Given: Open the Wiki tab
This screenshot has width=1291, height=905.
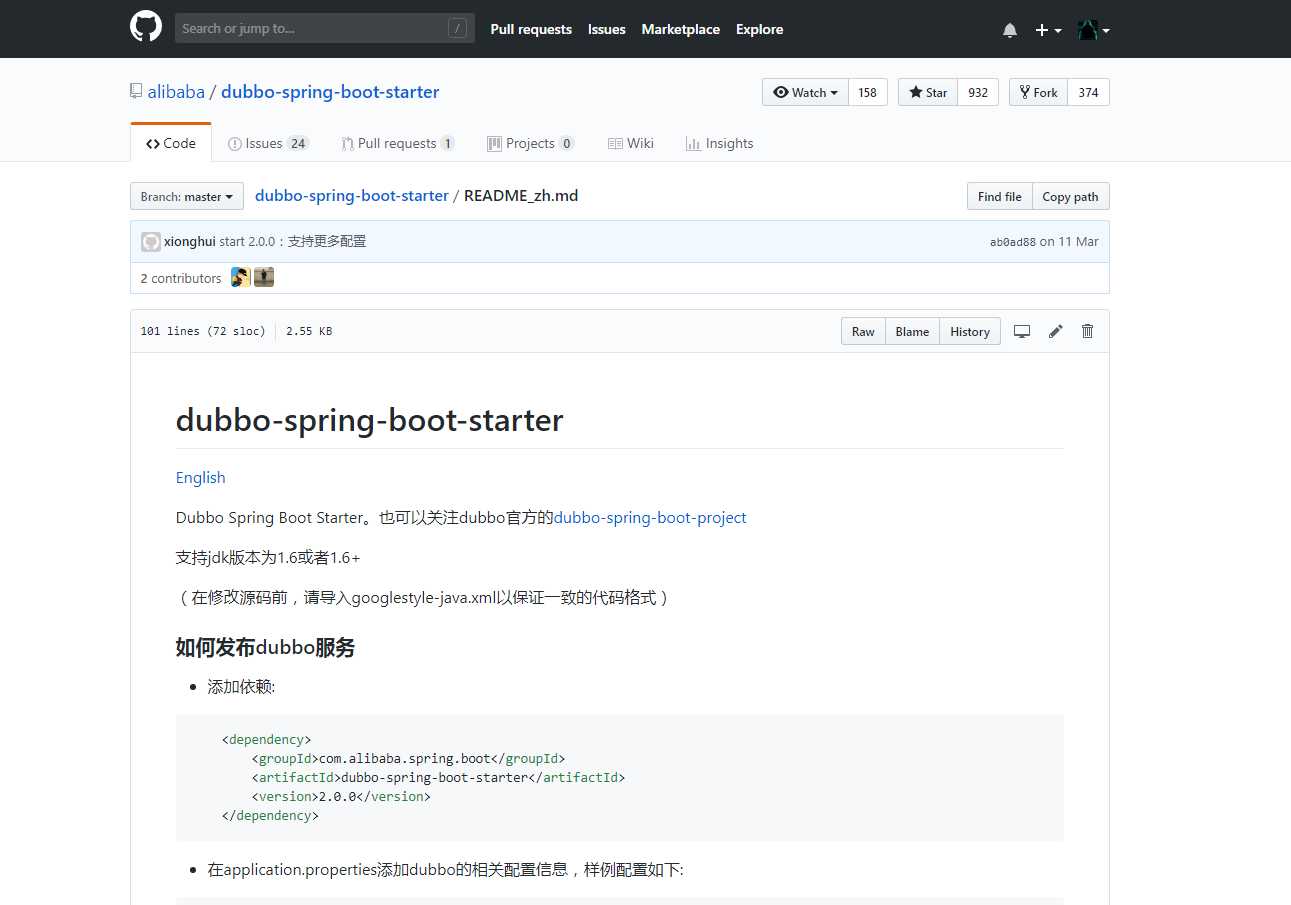Looking at the screenshot, I should (631, 143).
